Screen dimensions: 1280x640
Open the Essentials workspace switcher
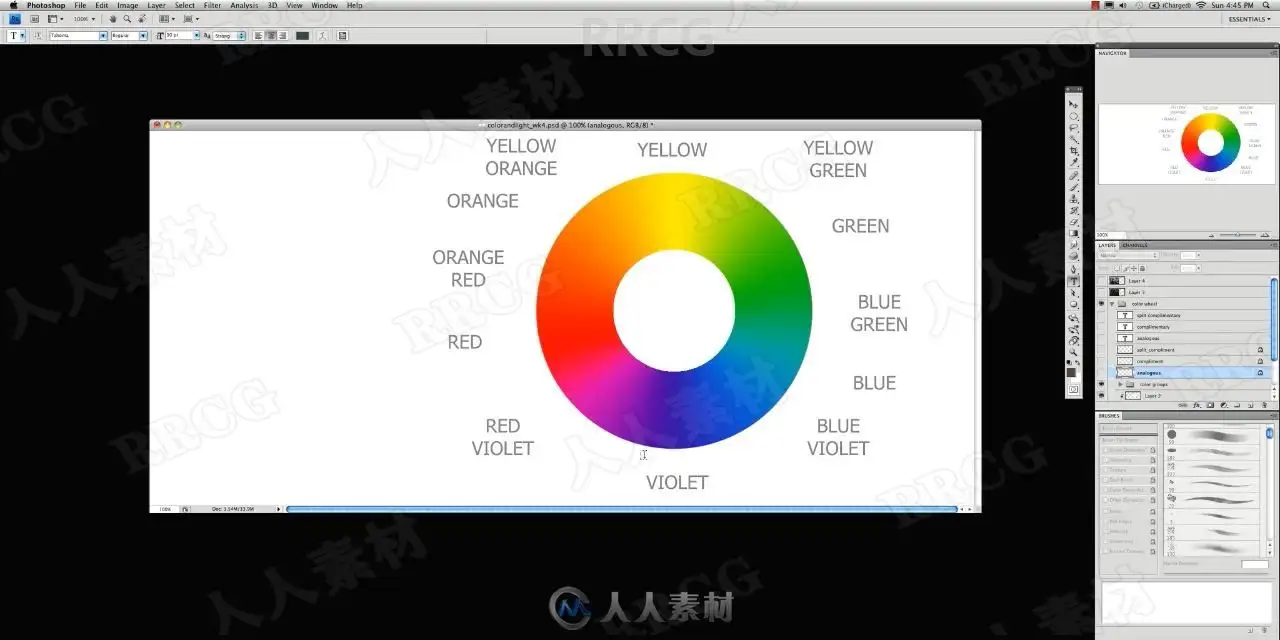[1249, 19]
